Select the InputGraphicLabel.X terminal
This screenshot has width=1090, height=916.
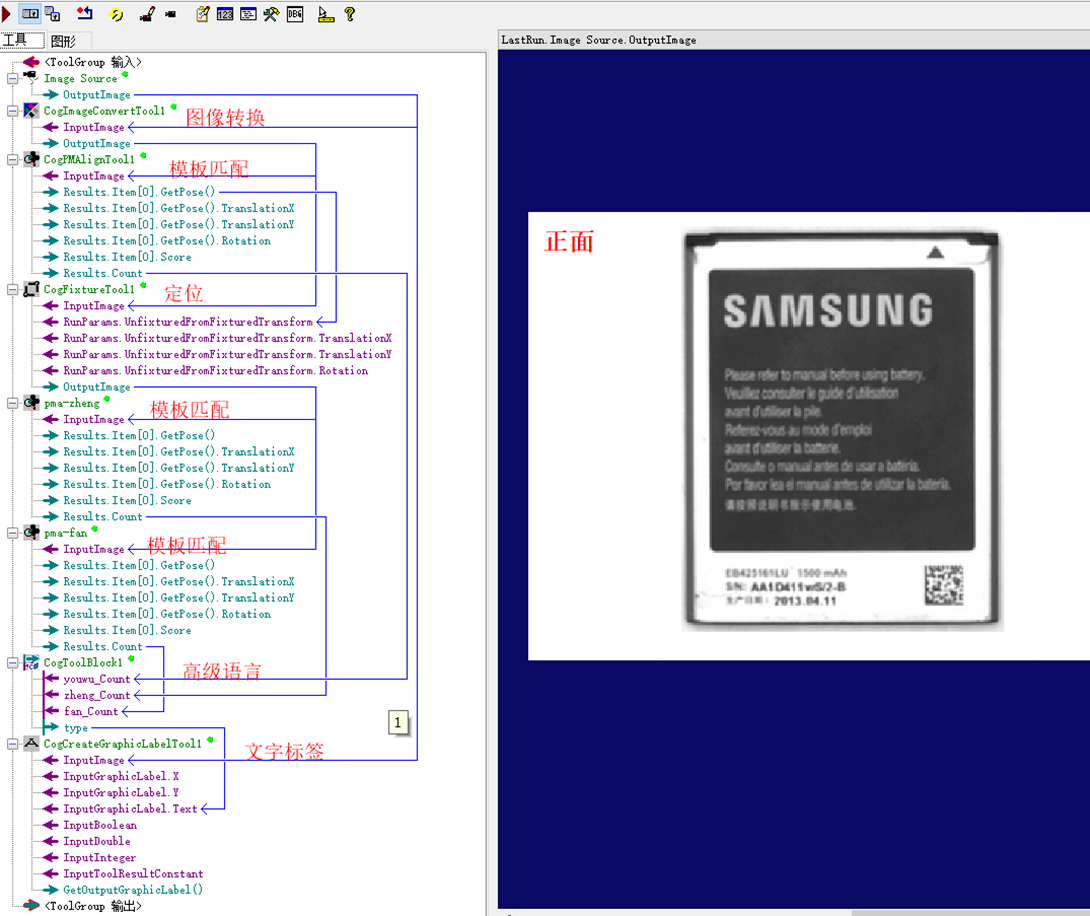pos(121,776)
